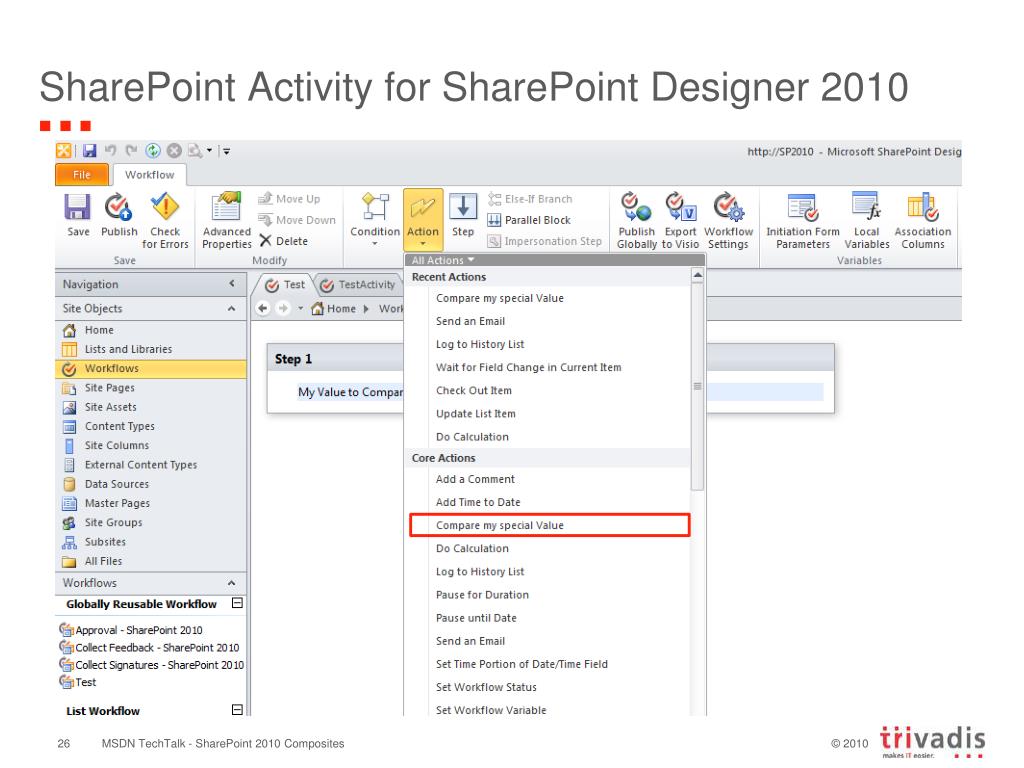Screen dimensions: 1024x768
Task: Open All Files
Action: (x=151, y=561)
